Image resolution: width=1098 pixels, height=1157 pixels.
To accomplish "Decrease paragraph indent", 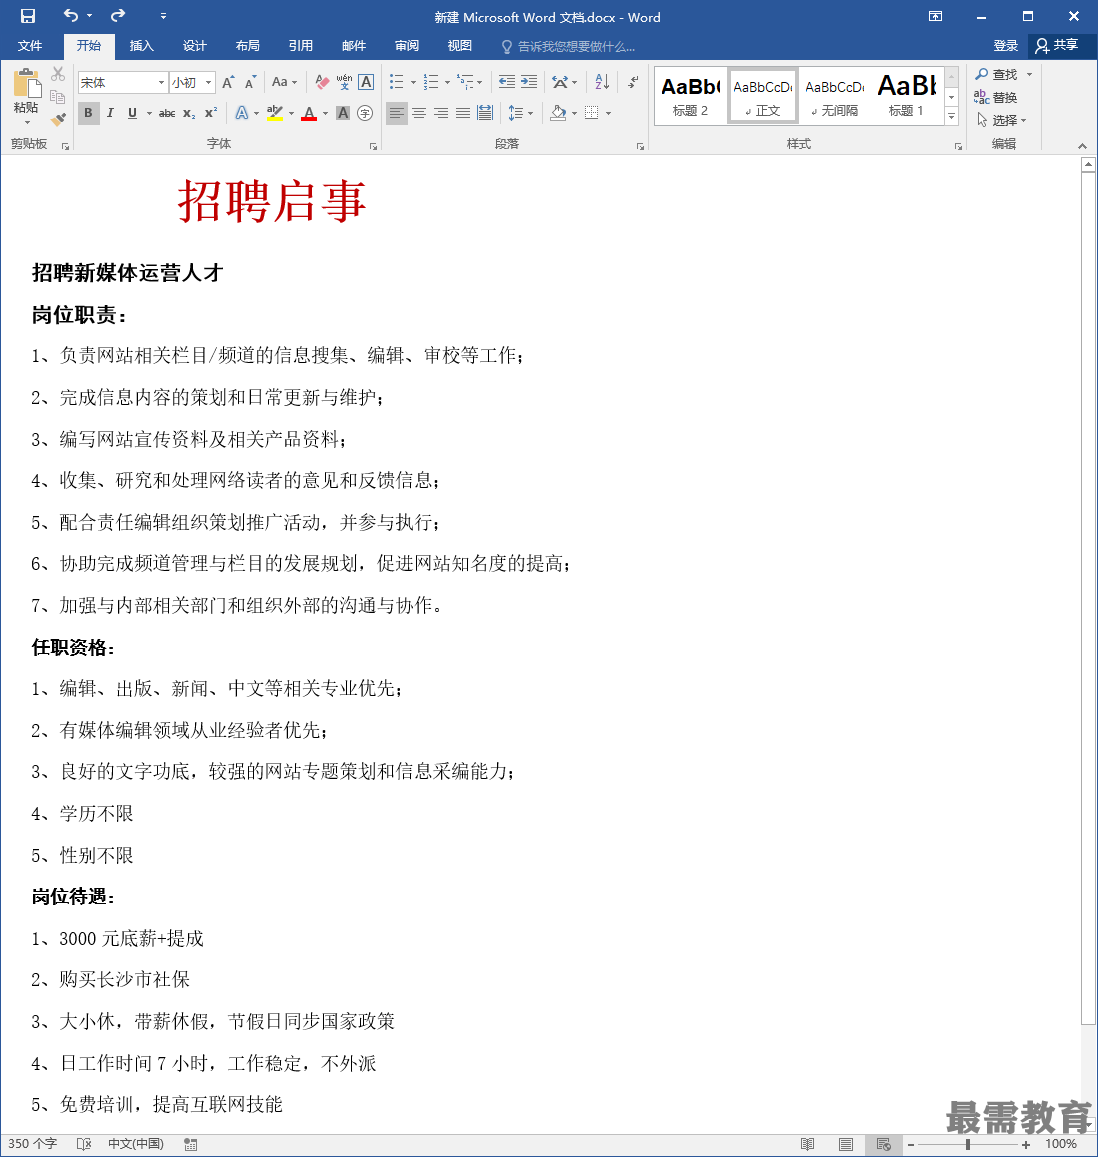I will click(x=506, y=82).
